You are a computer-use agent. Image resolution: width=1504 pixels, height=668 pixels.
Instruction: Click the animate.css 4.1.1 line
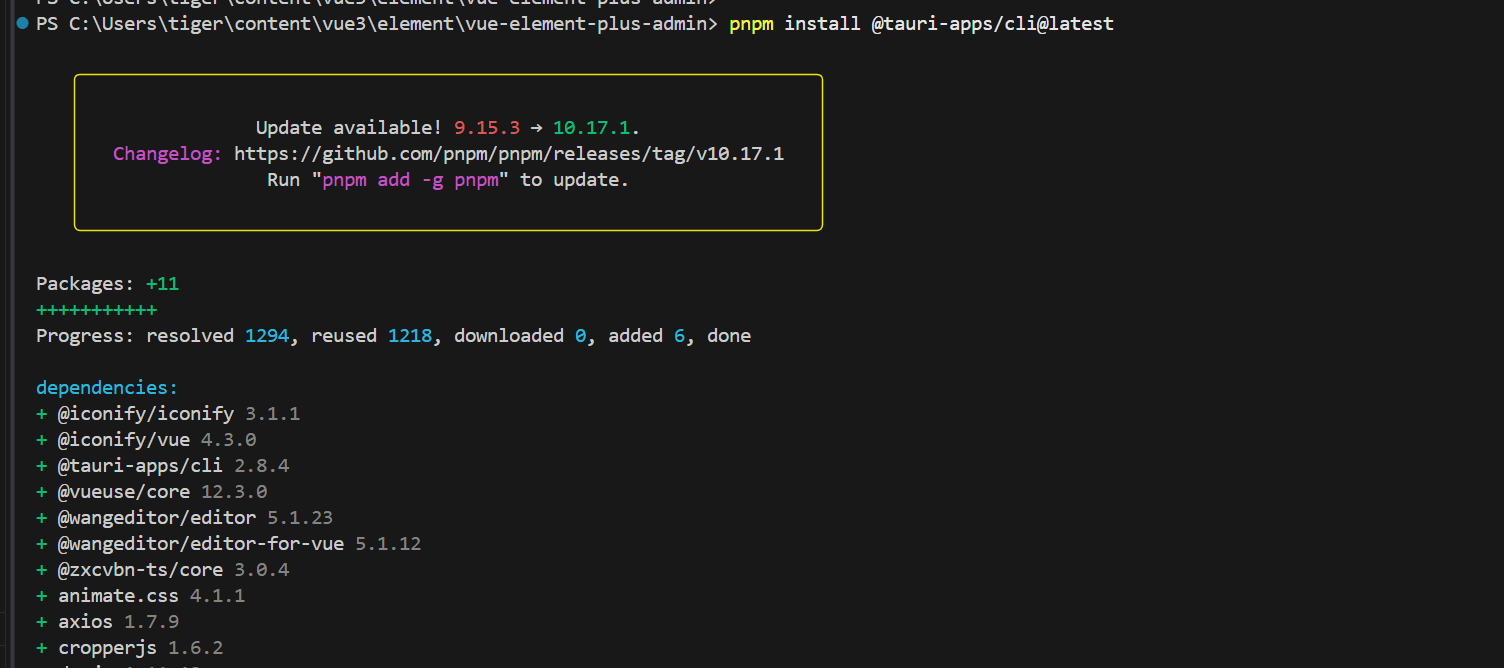pyautogui.click(x=141, y=596)
